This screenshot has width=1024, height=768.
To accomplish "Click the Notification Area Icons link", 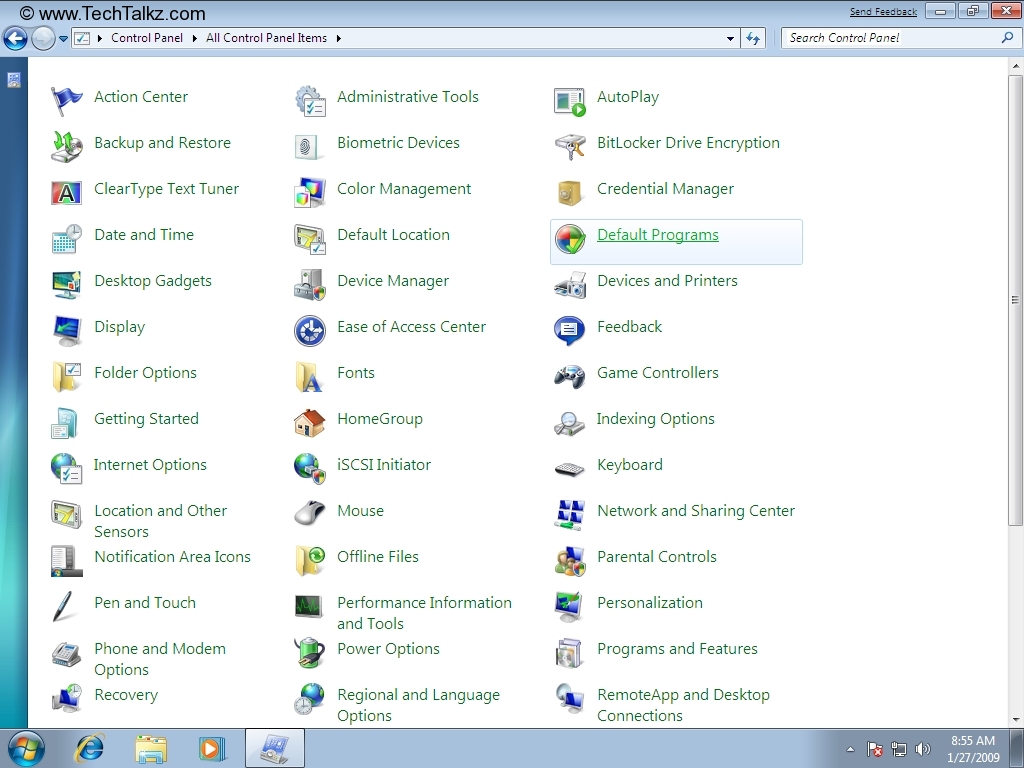I will click(172, 556).
